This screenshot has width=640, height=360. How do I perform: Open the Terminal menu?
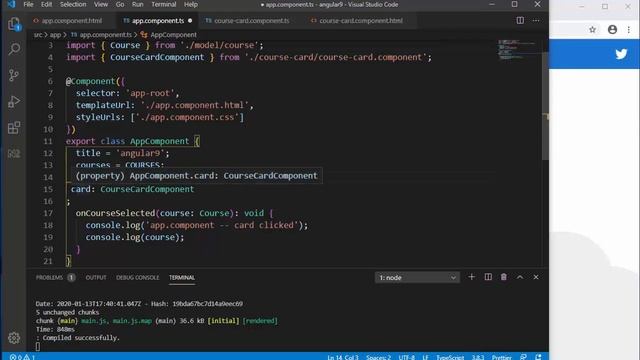point(164,4)
